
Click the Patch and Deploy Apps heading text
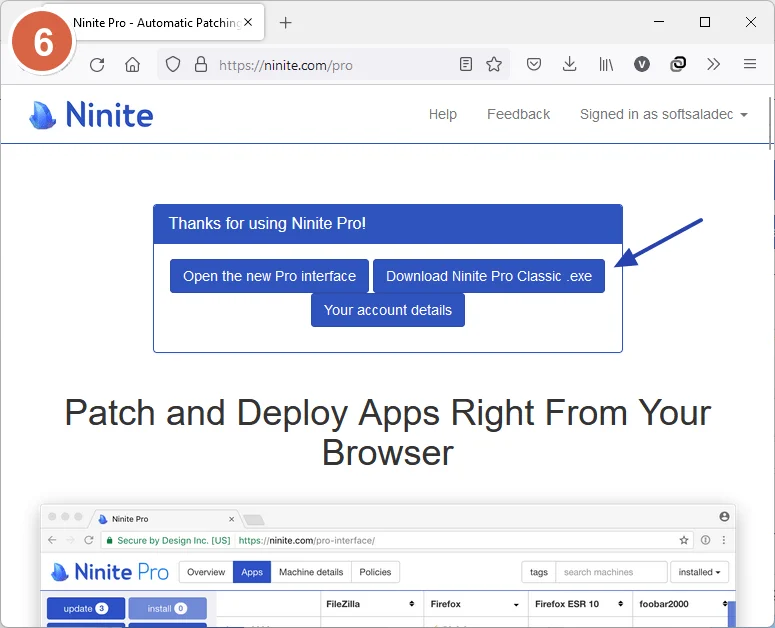tap(388, 432)
